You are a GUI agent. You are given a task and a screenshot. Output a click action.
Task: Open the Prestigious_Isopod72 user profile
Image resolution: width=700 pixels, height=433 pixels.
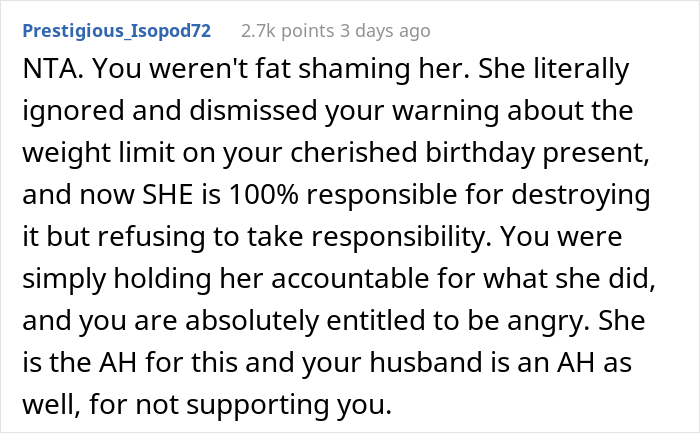115,31
